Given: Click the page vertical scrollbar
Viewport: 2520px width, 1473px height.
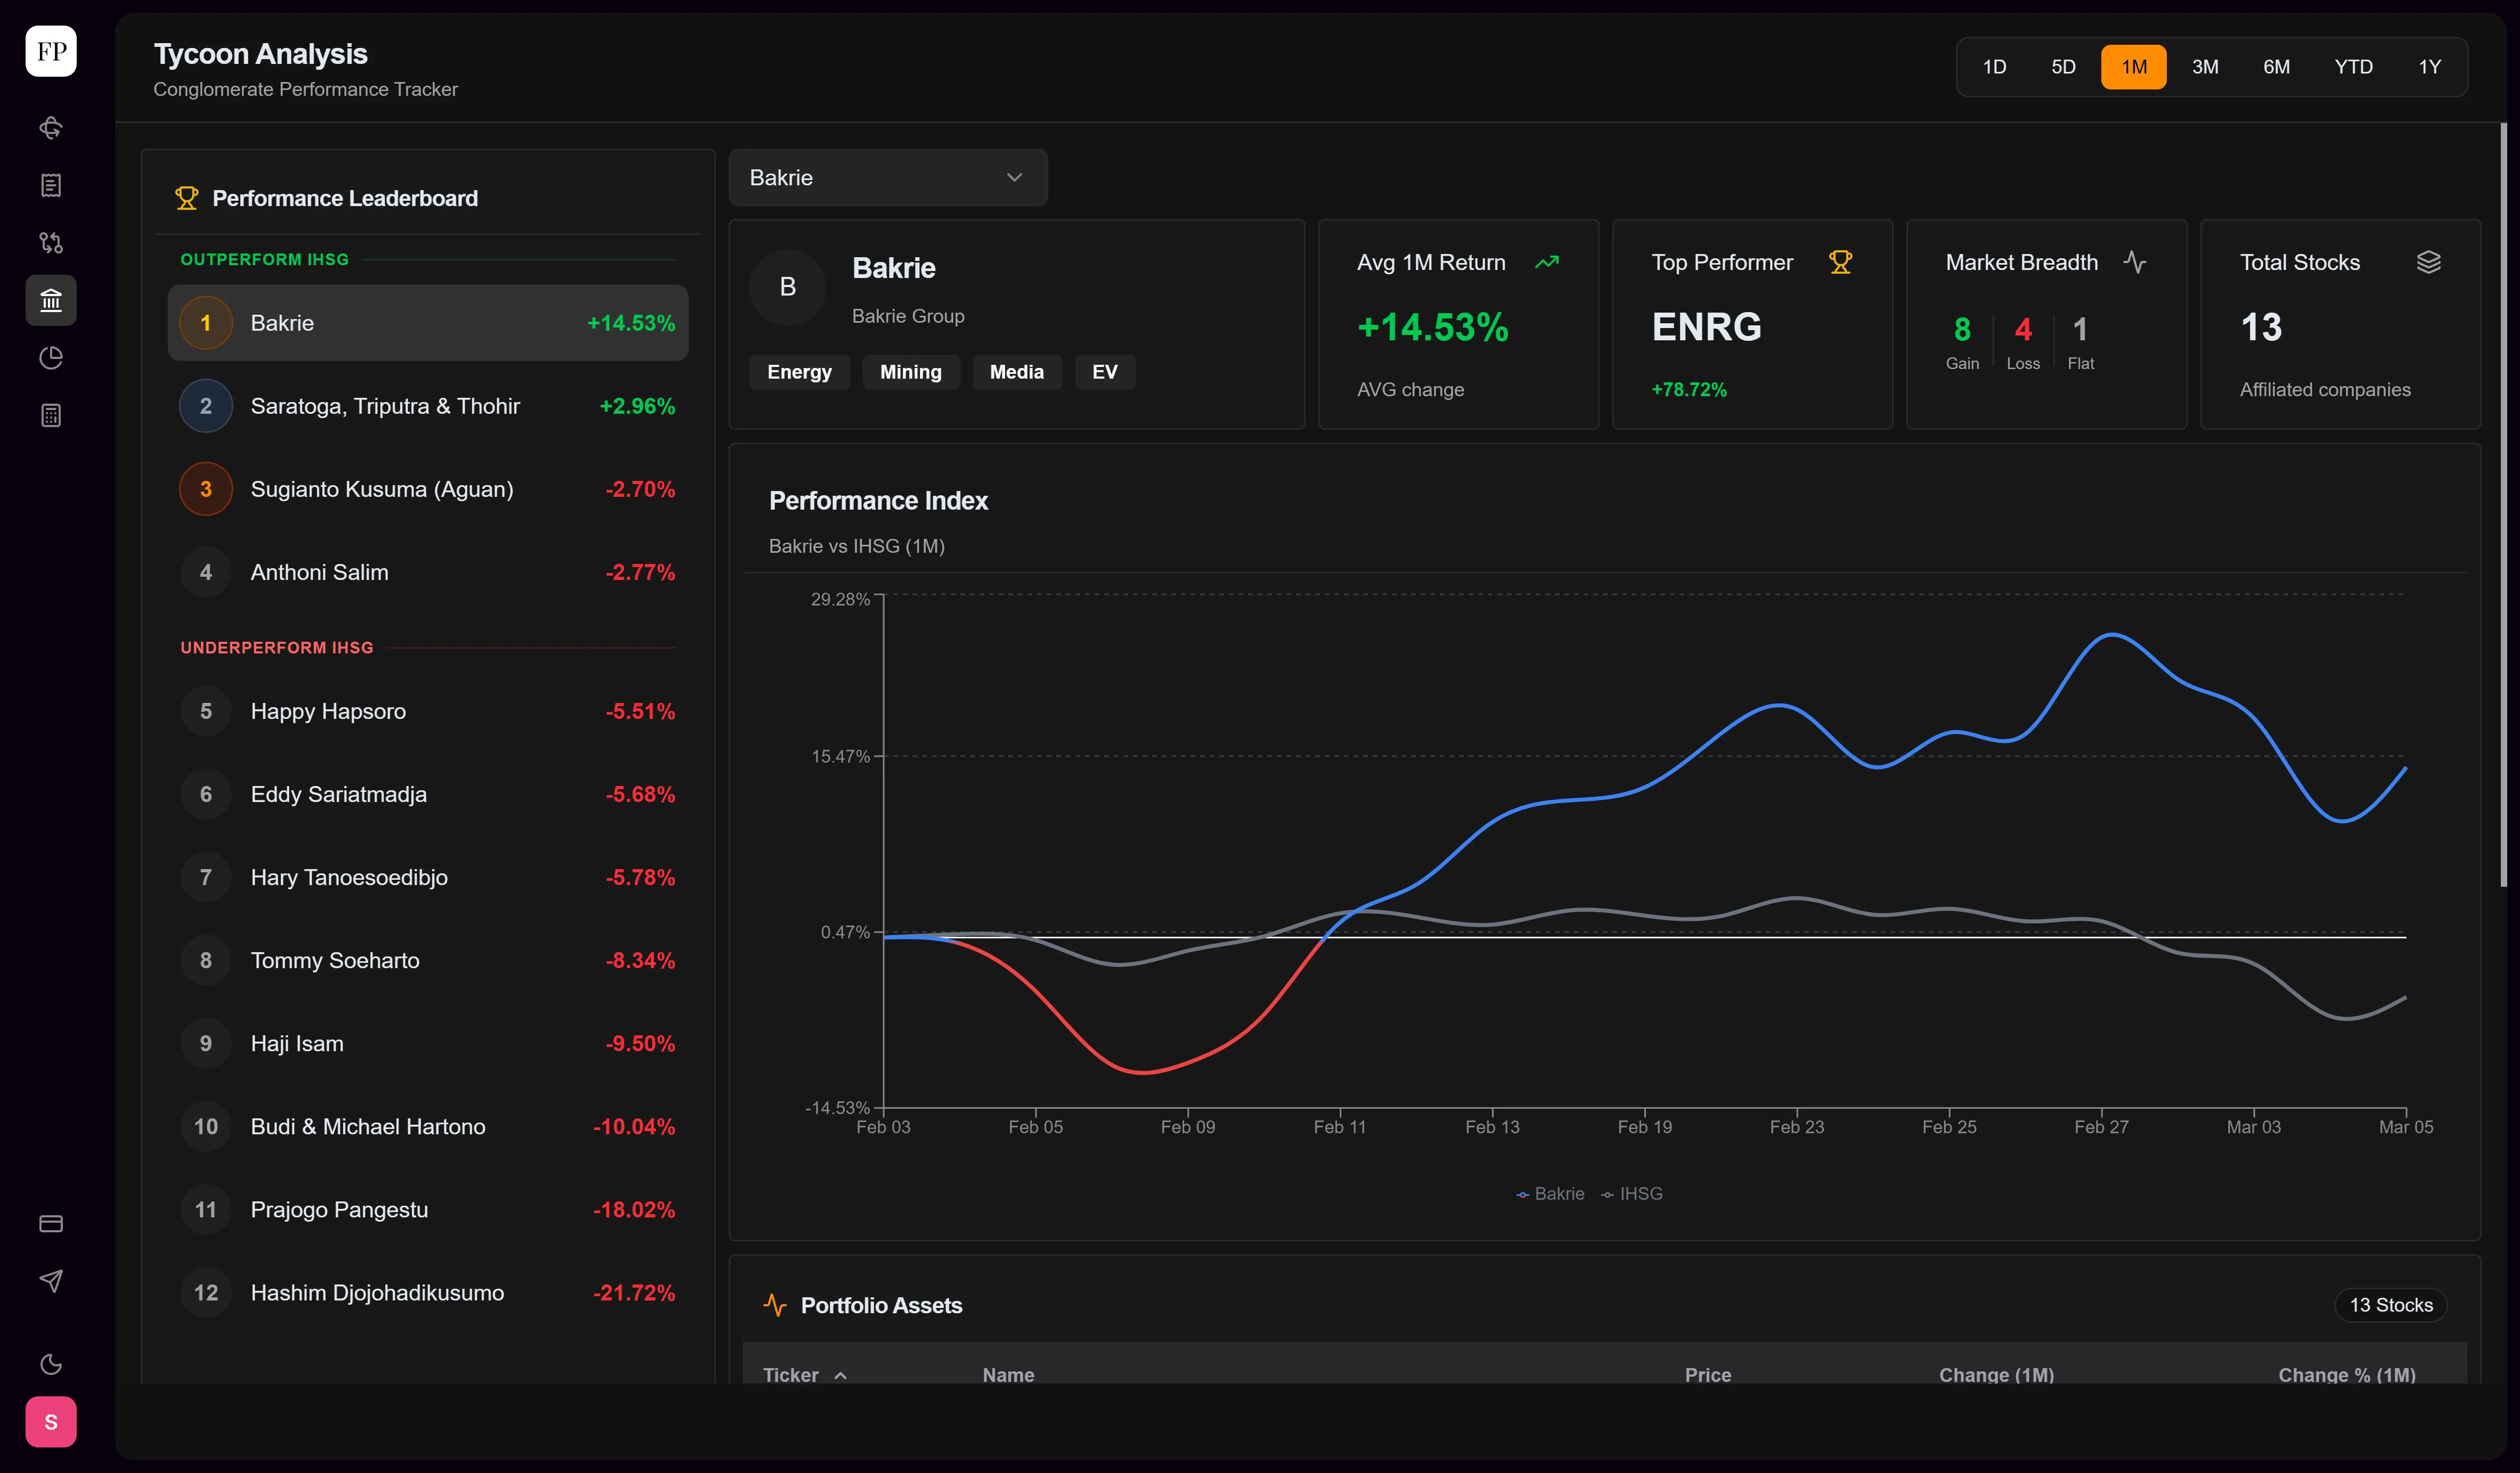Looking at the screenshot, I should click(2504, 505).
